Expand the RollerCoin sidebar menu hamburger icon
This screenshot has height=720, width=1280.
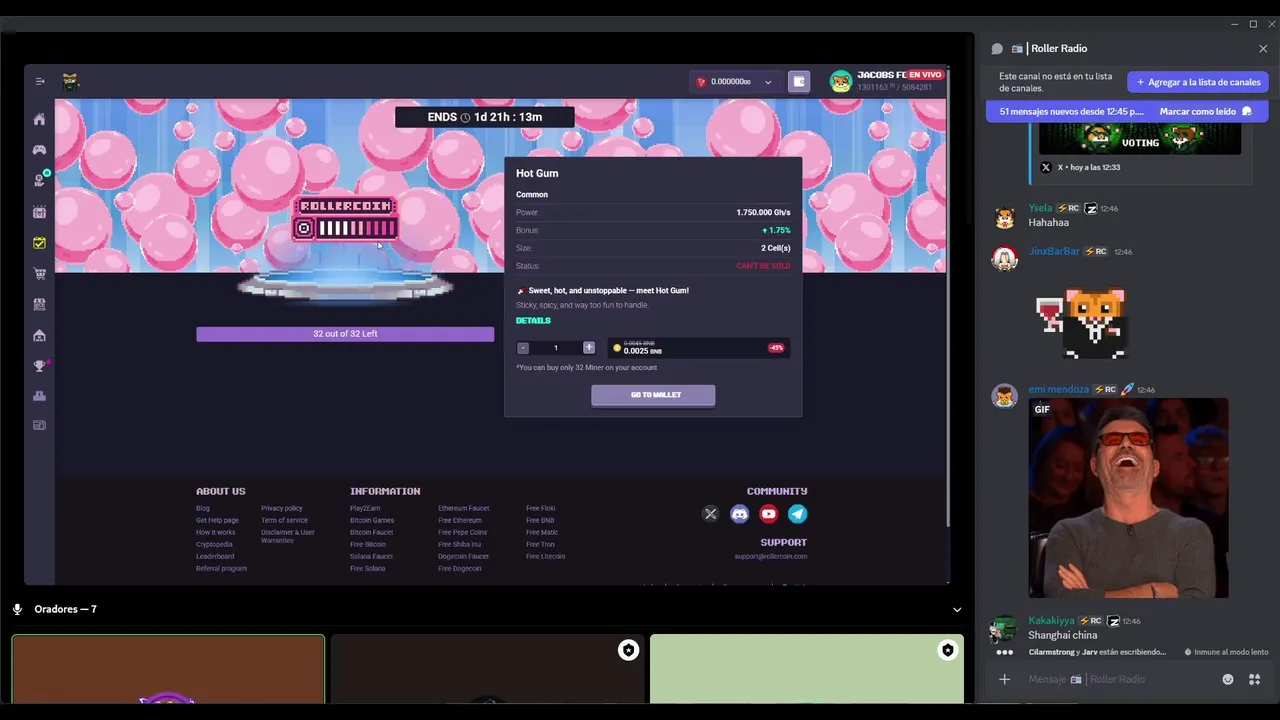[x=40, y=82]
